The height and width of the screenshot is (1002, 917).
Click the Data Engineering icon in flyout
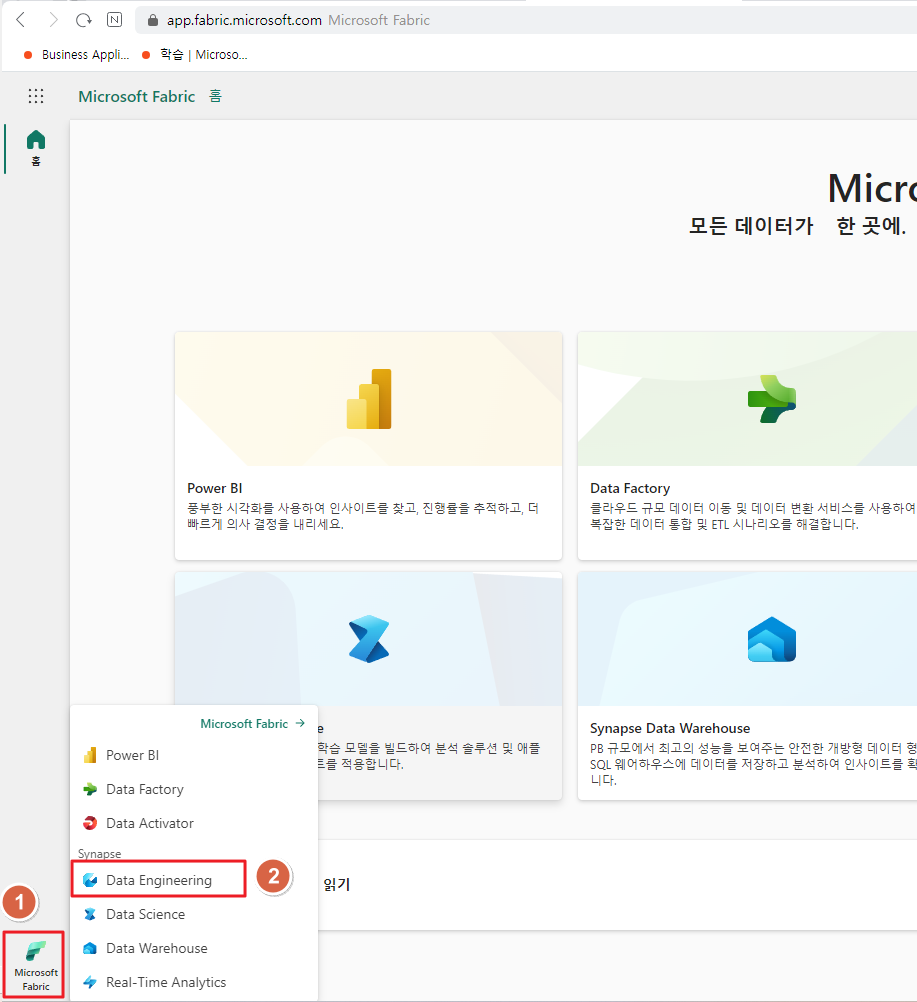tap(90, 880)
